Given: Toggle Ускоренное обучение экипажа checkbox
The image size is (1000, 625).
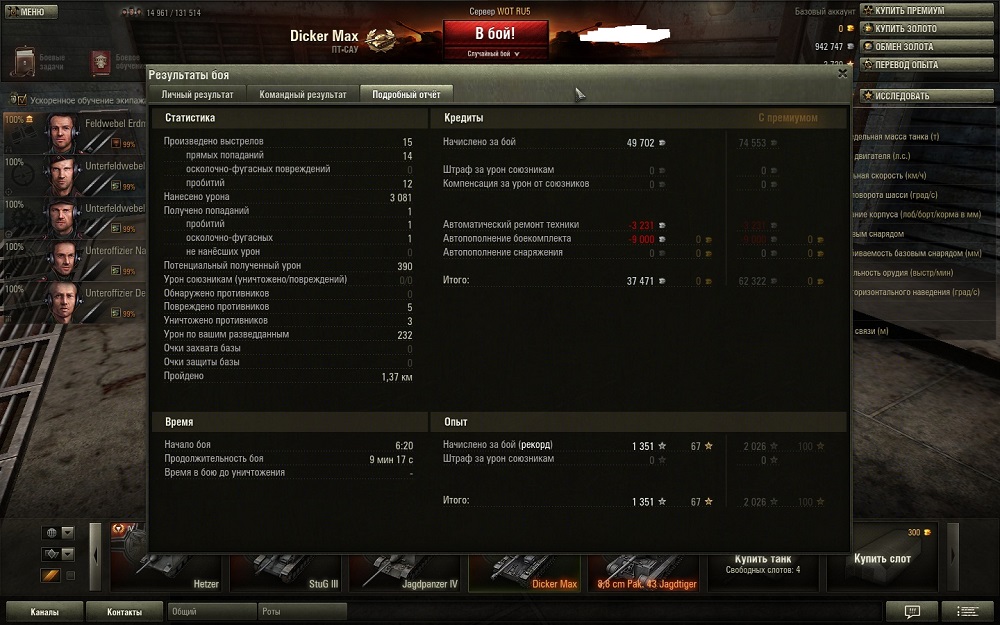Looking at the screenshot, I should coord(22,100).
